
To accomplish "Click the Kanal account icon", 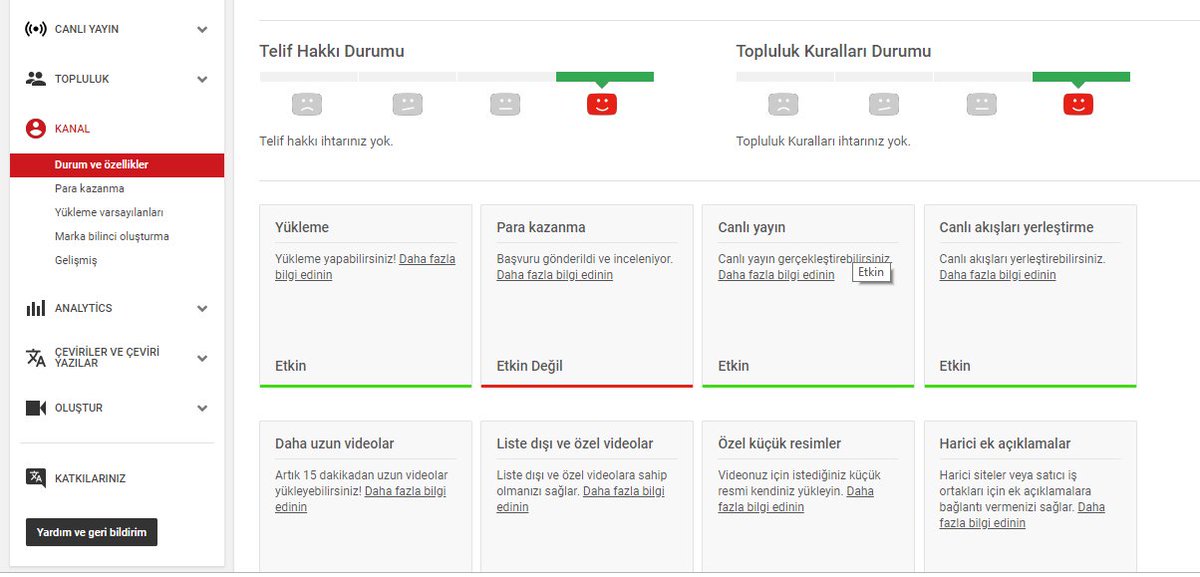I will point(36,128).
